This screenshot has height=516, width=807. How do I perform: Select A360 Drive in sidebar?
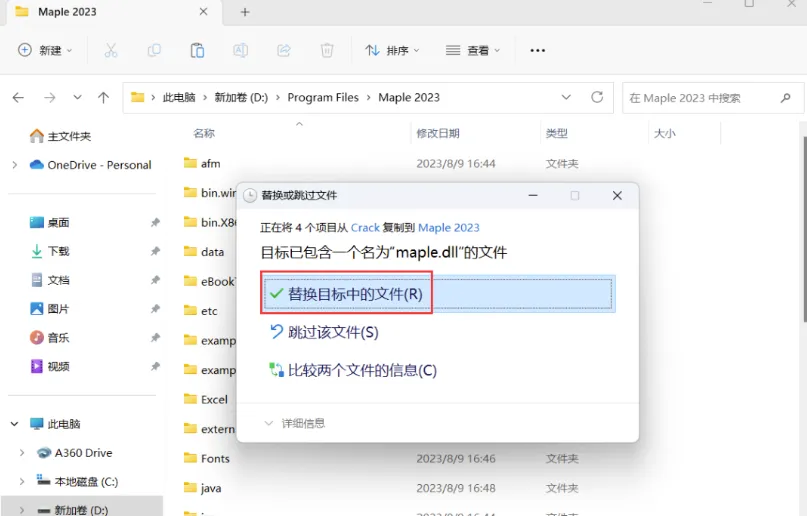(75, 453)
